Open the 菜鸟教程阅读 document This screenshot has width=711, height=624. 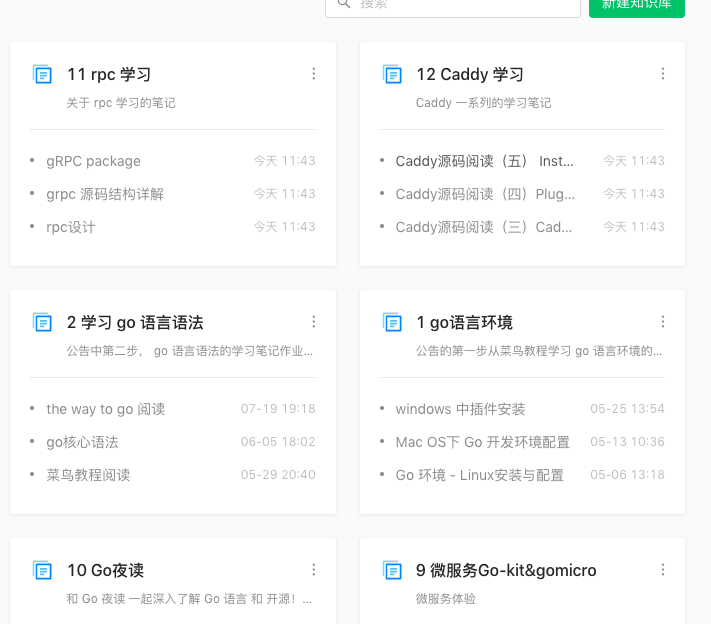pyautogui.click(x=88, y=475)
